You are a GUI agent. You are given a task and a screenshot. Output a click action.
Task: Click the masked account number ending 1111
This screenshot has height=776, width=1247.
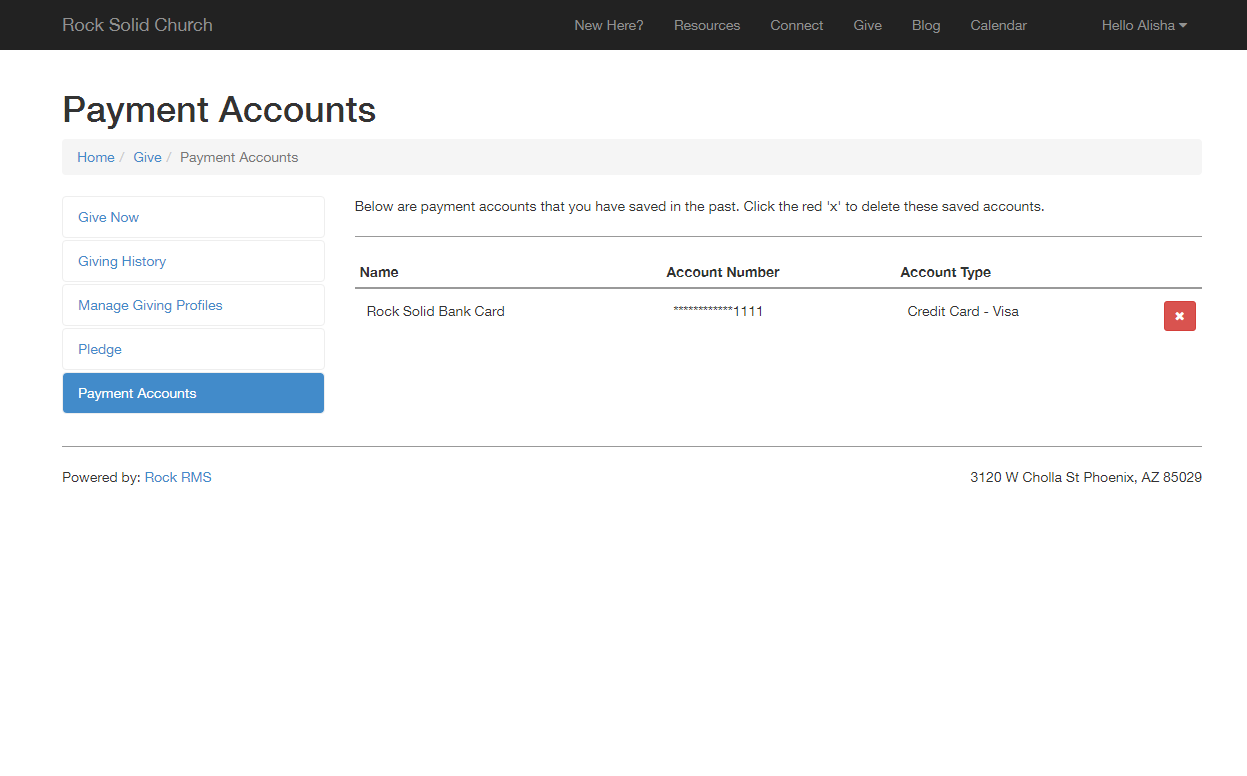click(718, 311)
